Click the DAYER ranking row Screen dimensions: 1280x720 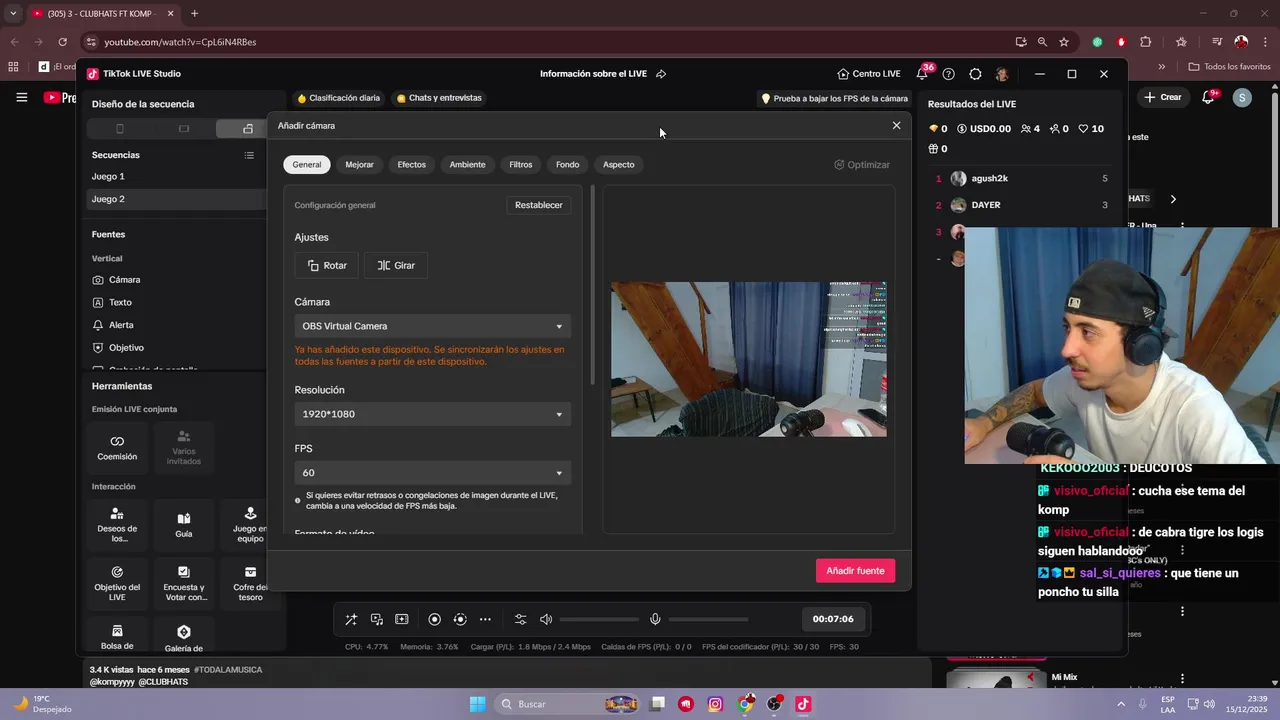(x=1021, y=205)
